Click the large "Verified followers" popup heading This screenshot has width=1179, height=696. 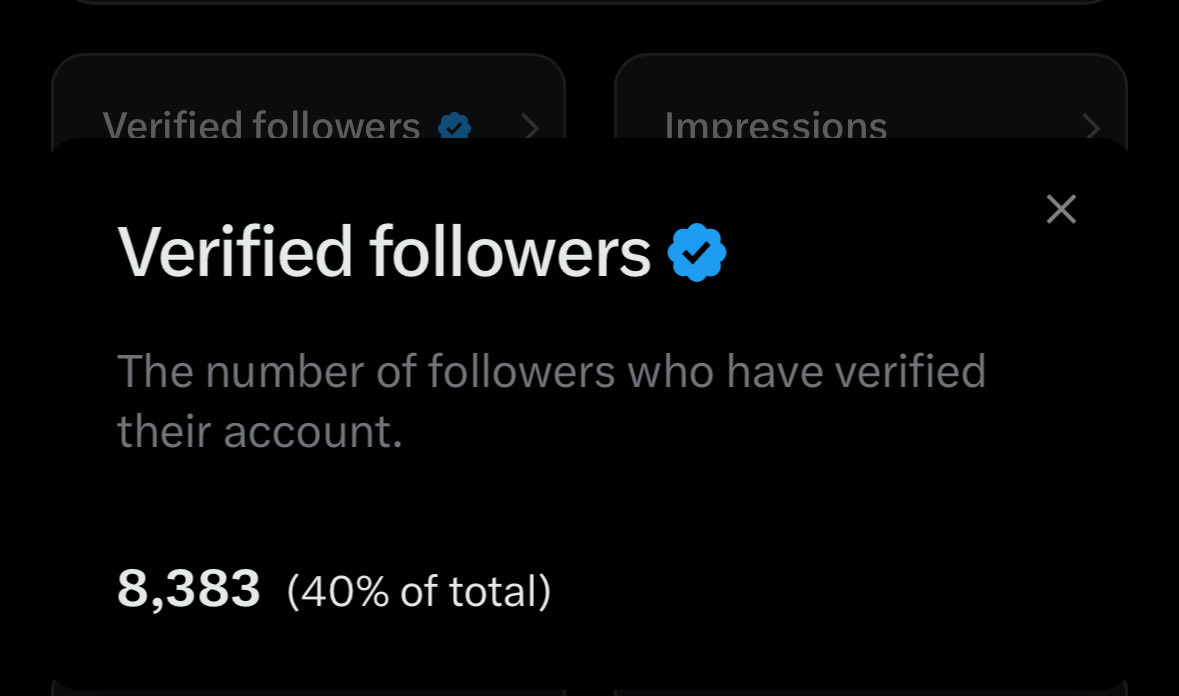(x=384, y=253)
